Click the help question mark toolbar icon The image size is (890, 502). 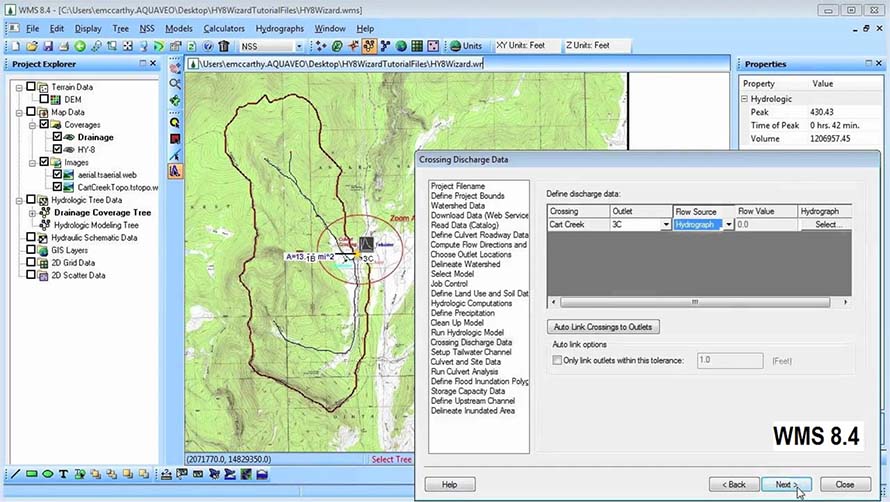[208, 46]
